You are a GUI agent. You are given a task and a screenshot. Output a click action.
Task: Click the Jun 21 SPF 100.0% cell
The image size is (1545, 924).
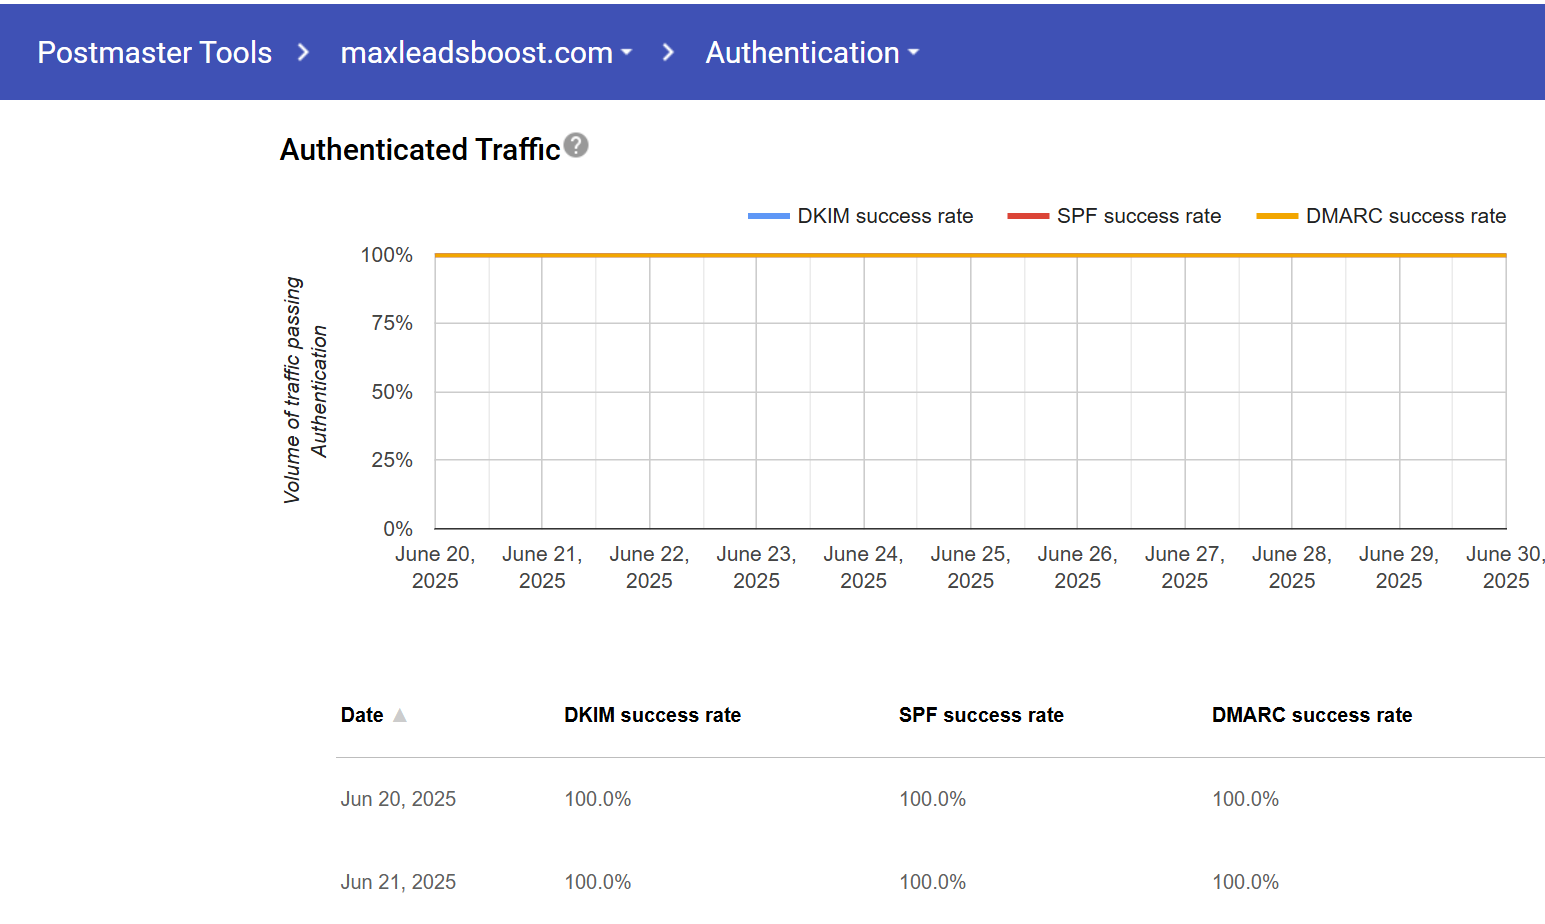coord(932,882)
